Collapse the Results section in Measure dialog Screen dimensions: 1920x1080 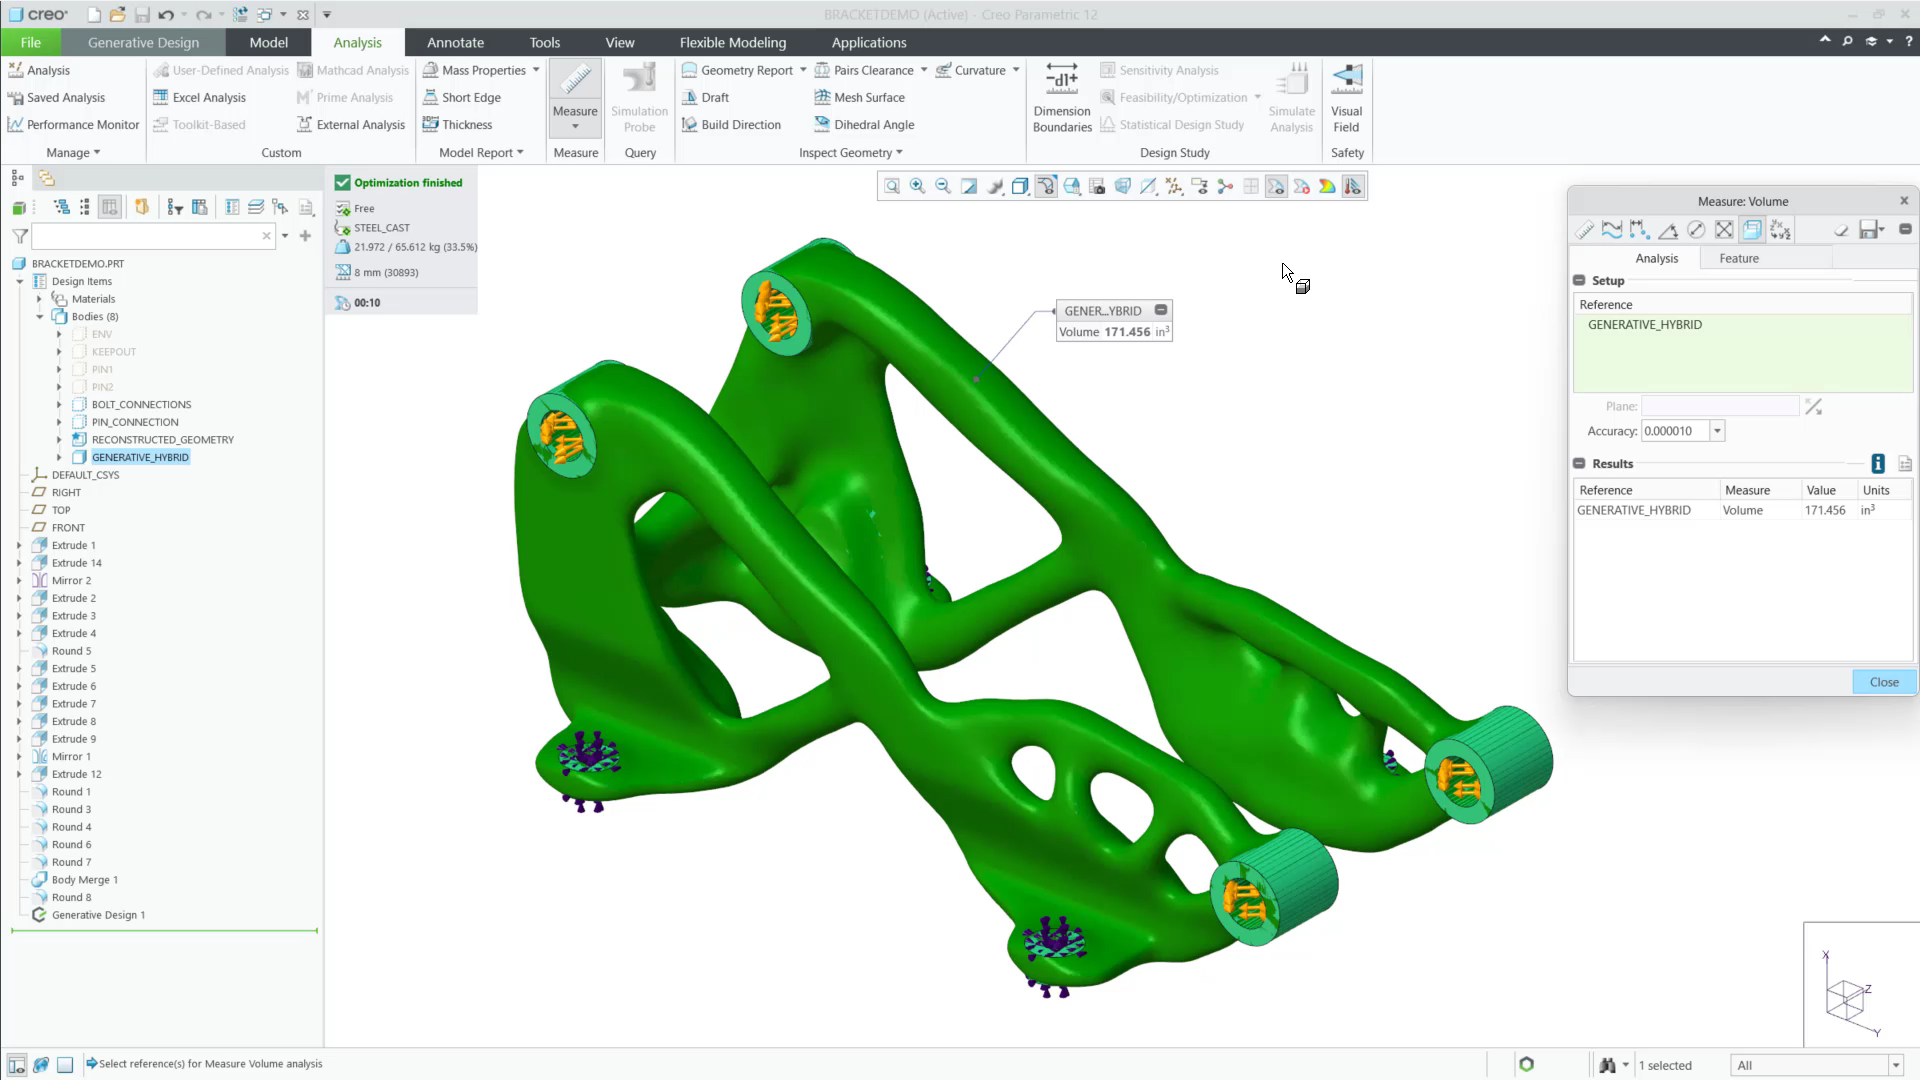[1579, 464]
